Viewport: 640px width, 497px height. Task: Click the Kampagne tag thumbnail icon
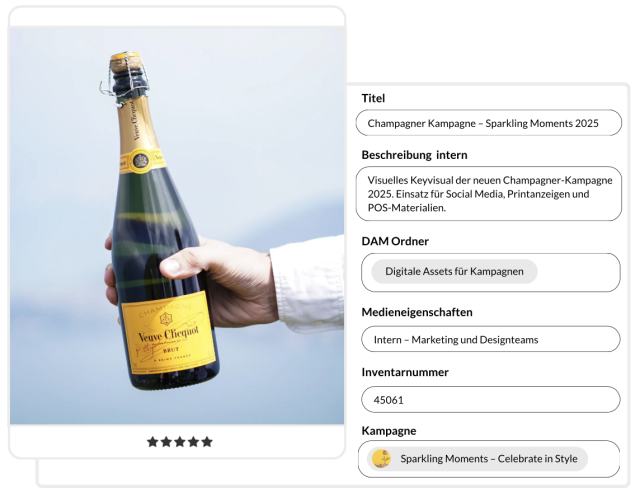[x=381, y=459]
